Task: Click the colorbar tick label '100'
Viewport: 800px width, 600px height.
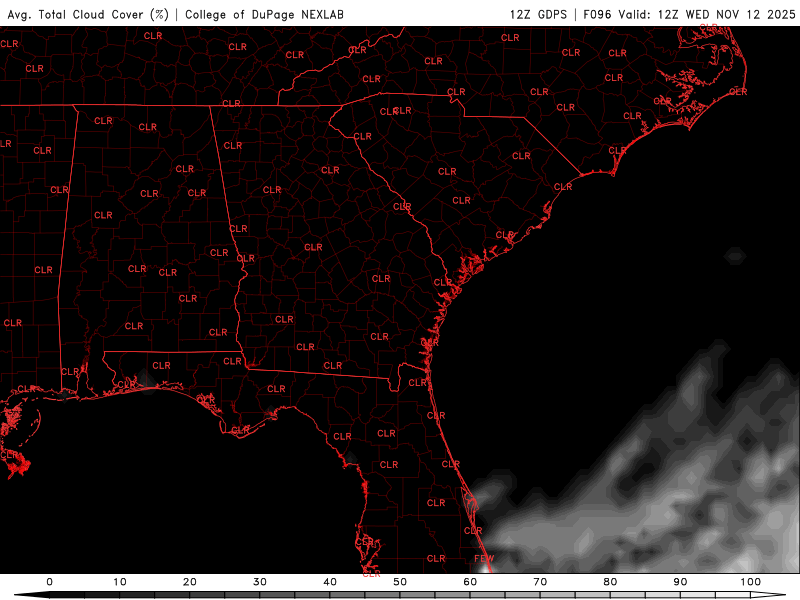Action: (x=751, y=582)
